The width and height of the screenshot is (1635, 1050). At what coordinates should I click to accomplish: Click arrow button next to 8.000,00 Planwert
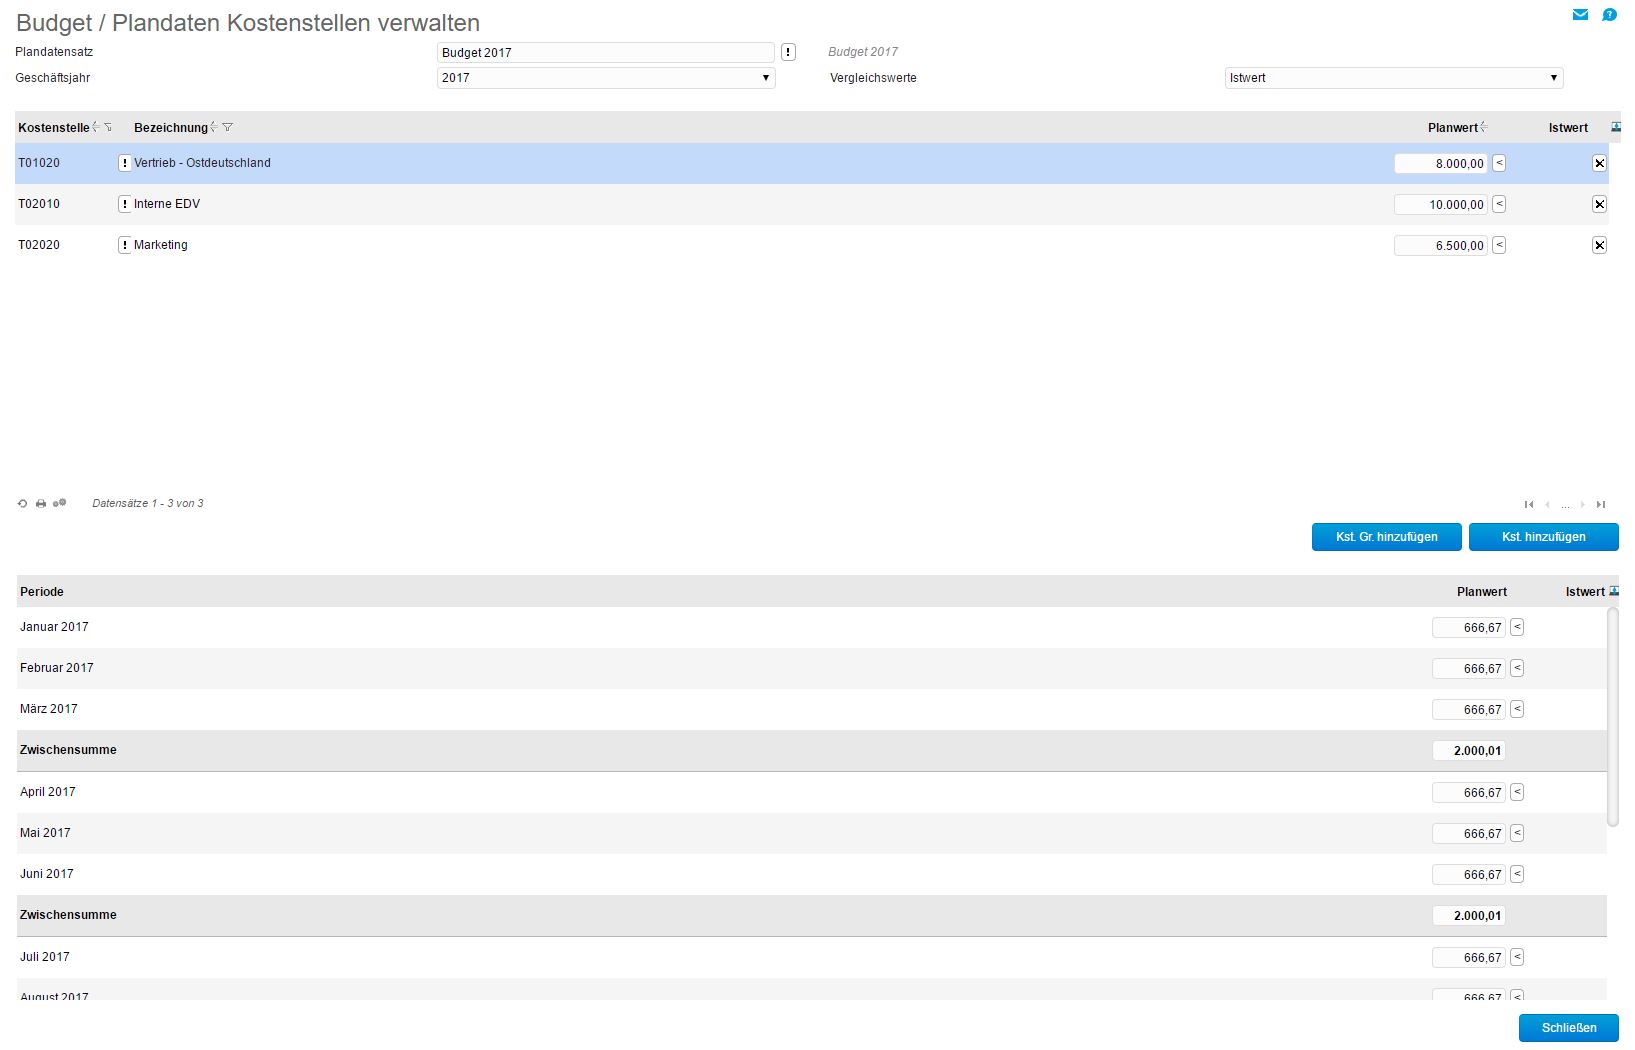point(1499,163)
